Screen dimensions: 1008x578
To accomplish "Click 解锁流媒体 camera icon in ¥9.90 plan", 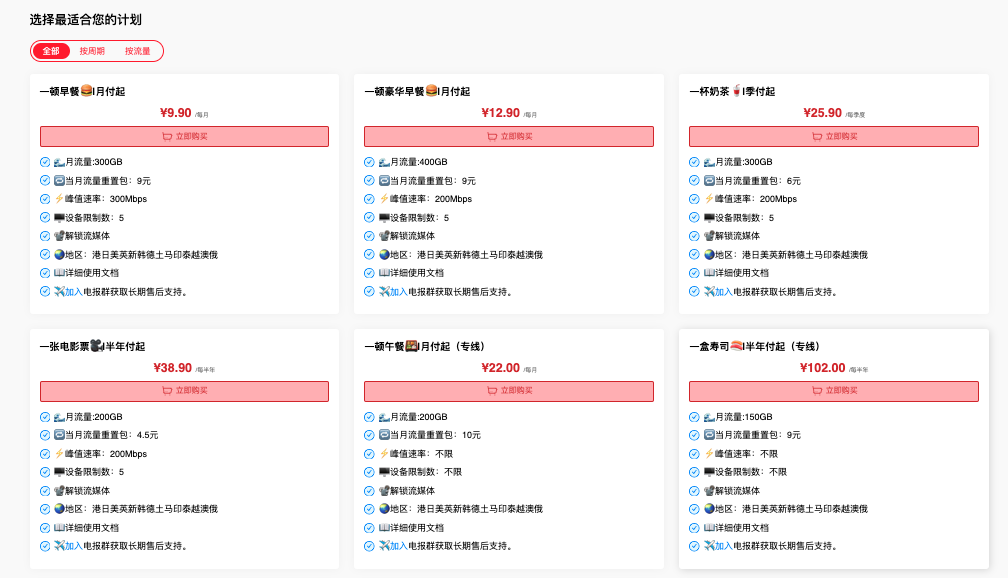I will tap(59, 236).
